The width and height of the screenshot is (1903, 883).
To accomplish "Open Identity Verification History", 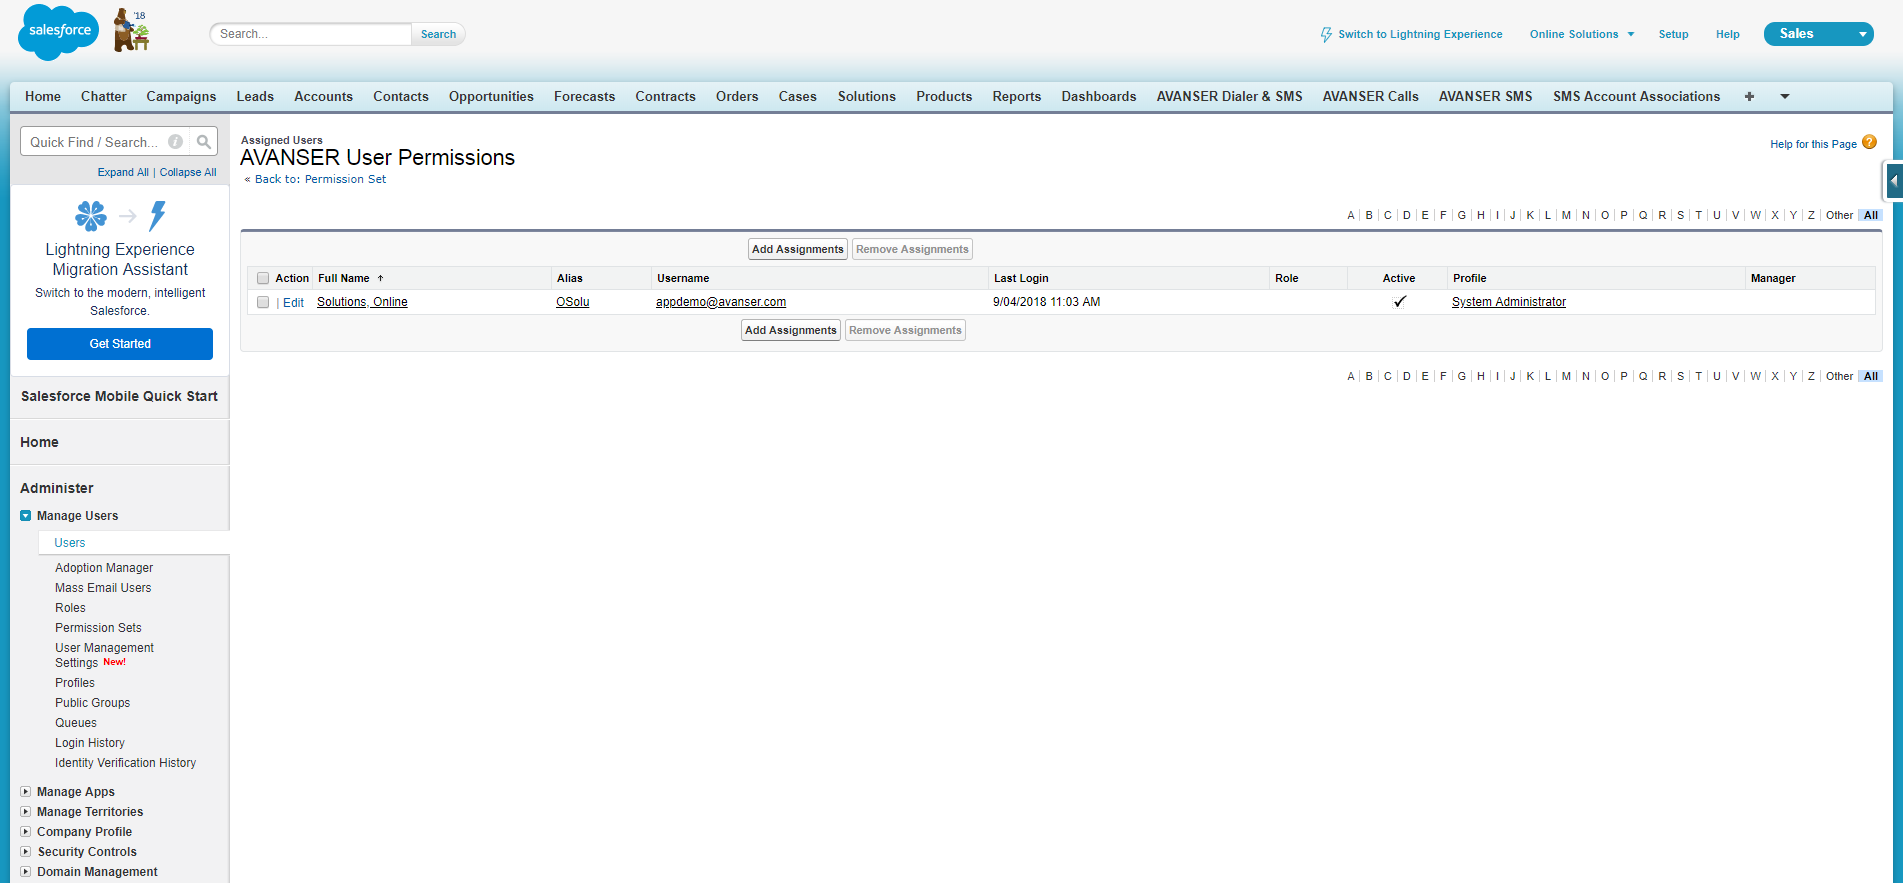I will [x=125, y=763].
